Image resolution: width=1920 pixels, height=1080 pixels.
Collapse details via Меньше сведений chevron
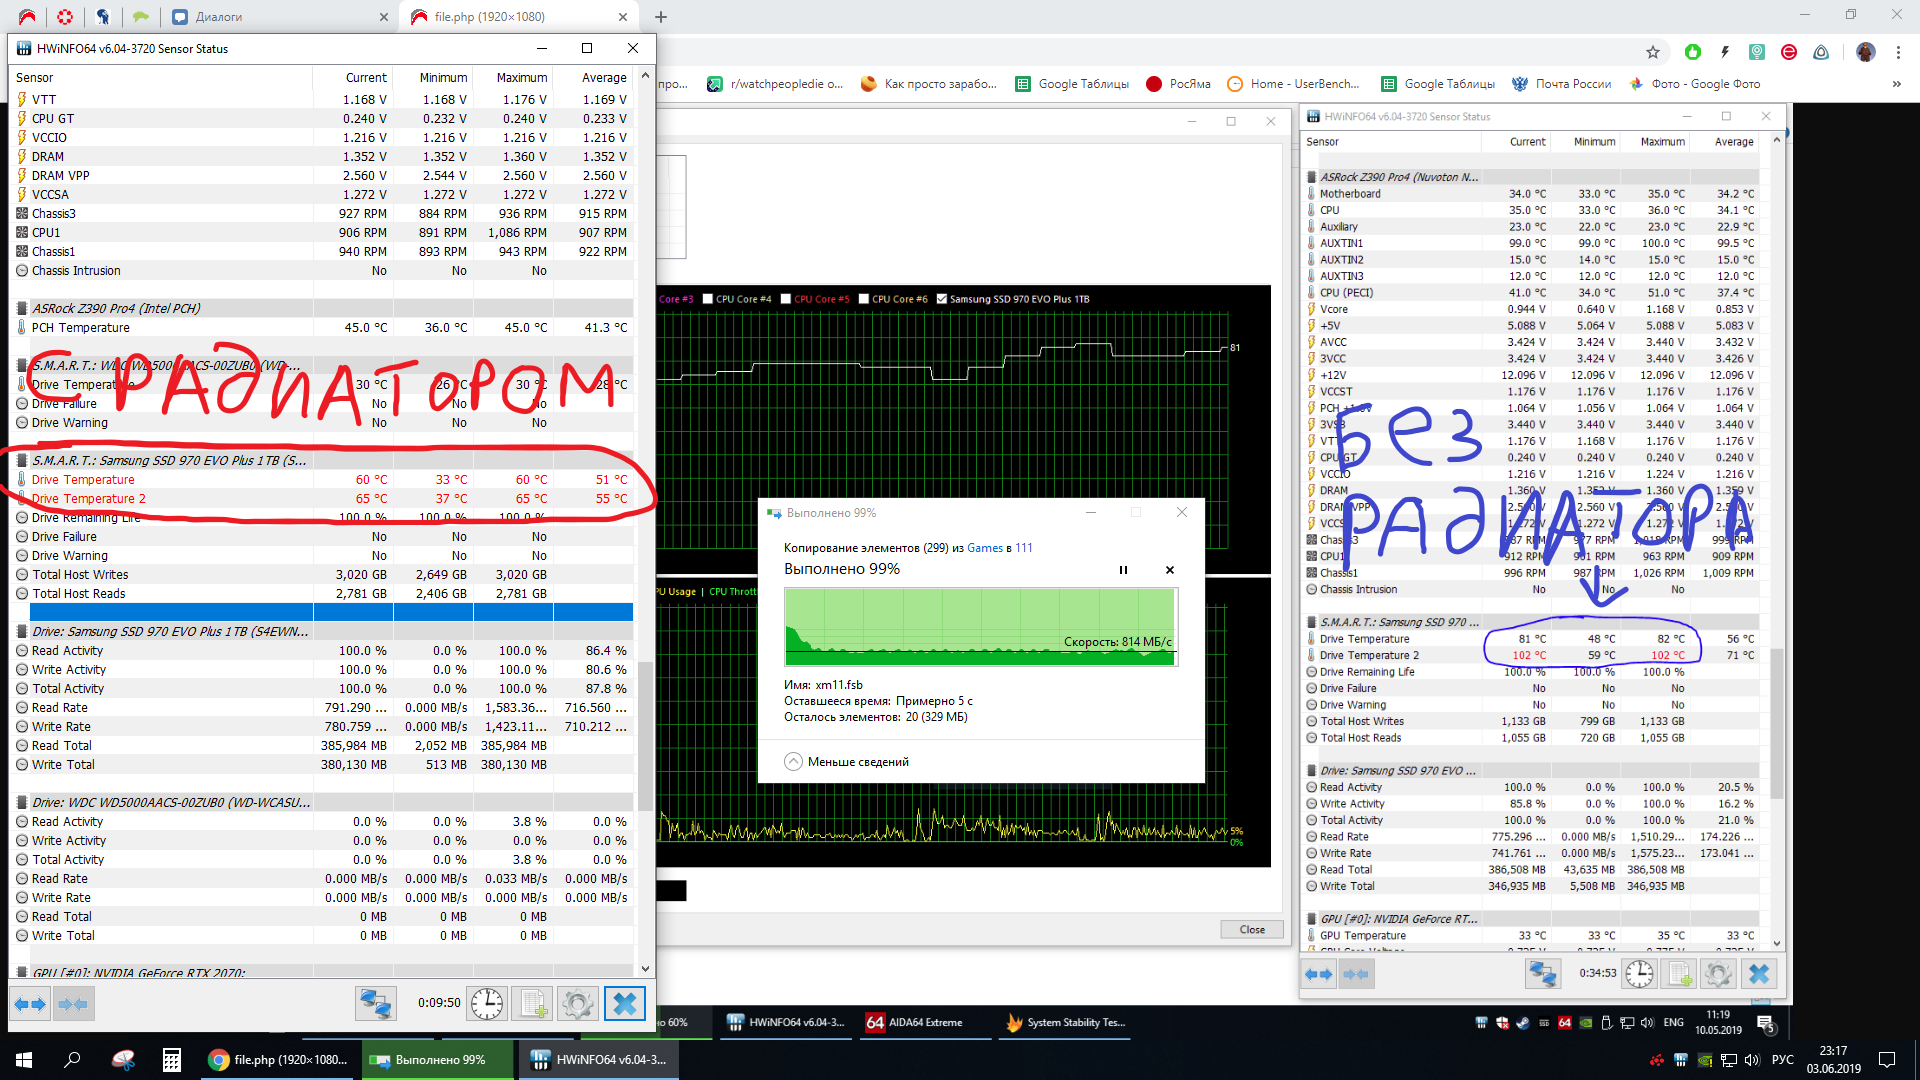pos(793,762)
